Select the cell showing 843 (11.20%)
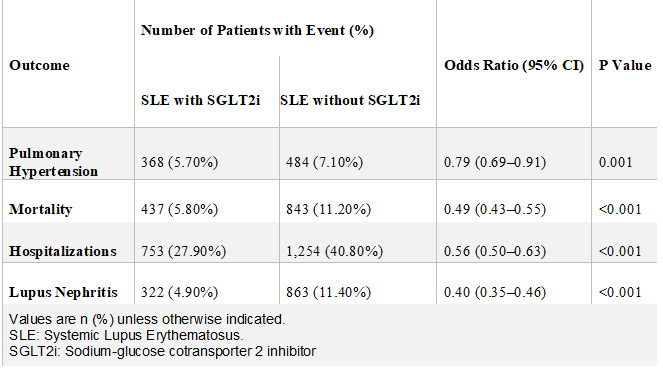The image size is (663, 376). 328,209
